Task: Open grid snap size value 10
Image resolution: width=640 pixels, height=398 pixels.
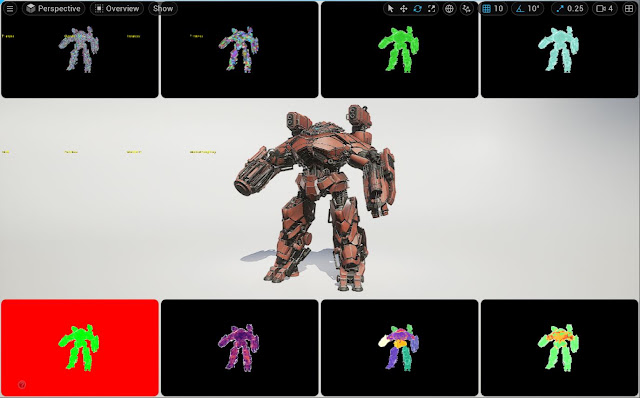Action: (498, 9)
